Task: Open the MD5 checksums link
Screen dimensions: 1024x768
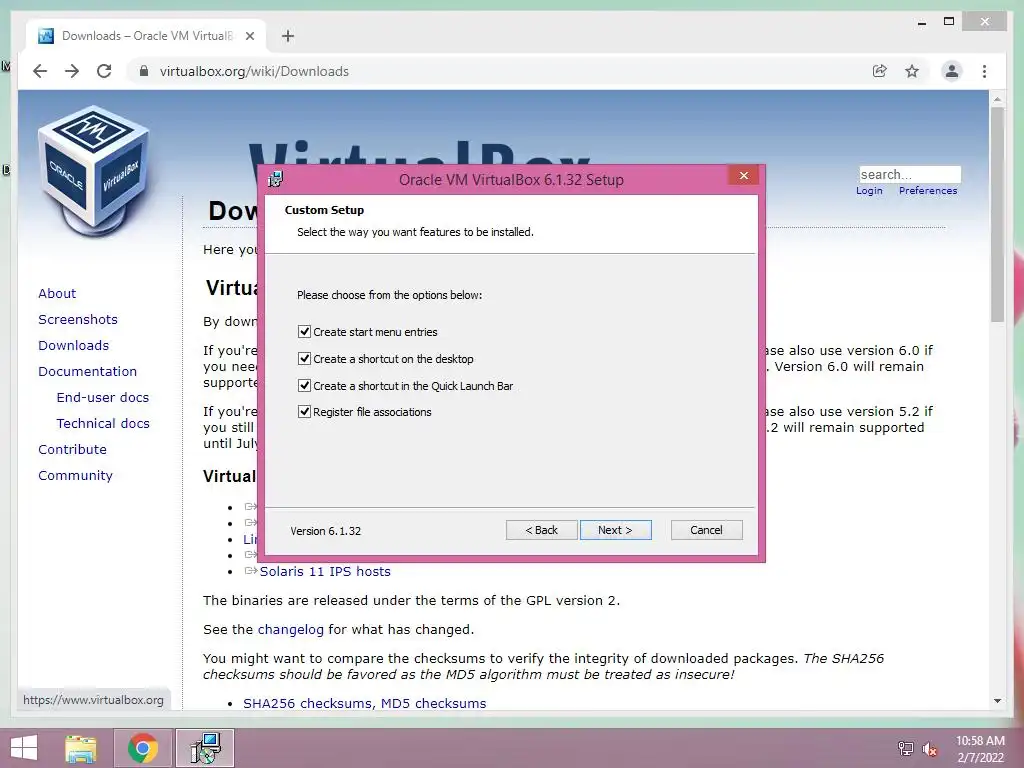Action: point(434,703)
